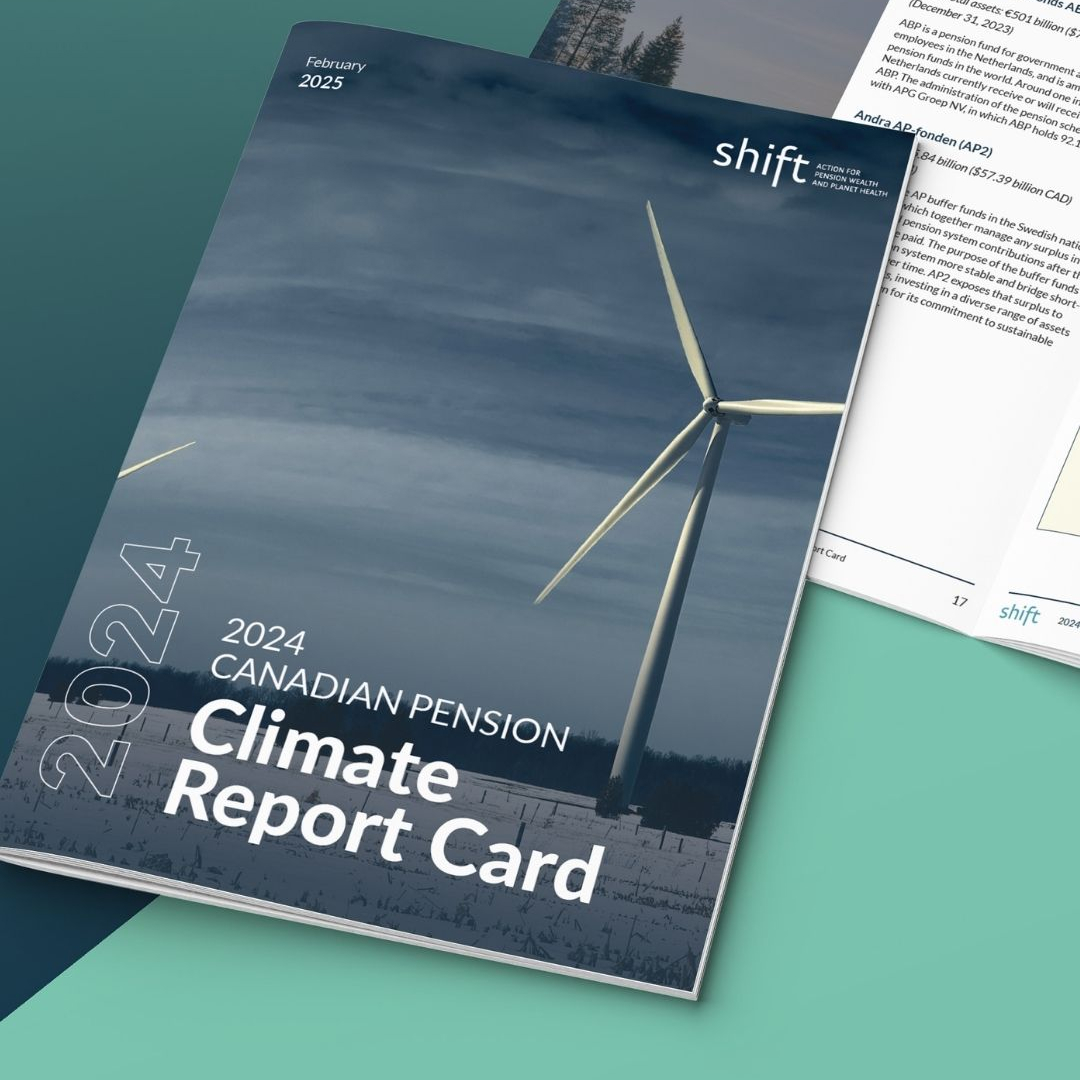Click the italic '2025' text under February
Screen dimensions: 1080x1080
321,82
